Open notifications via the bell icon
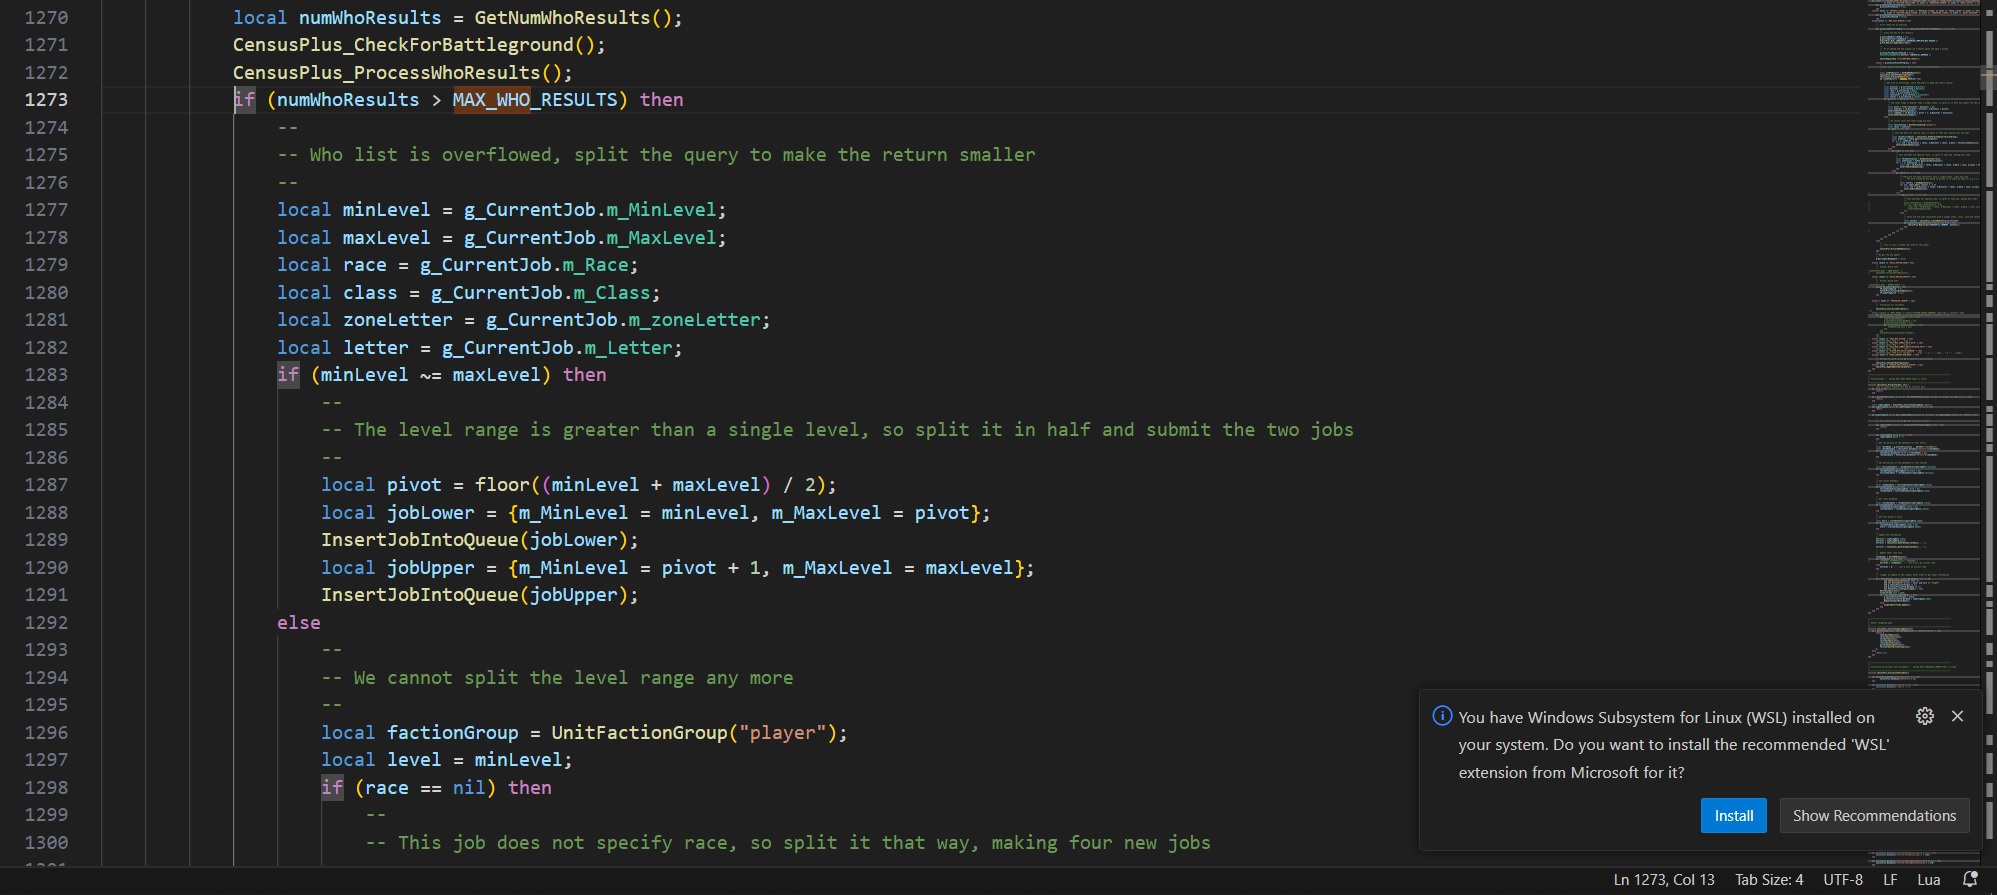 click(x=1970, y=880)
